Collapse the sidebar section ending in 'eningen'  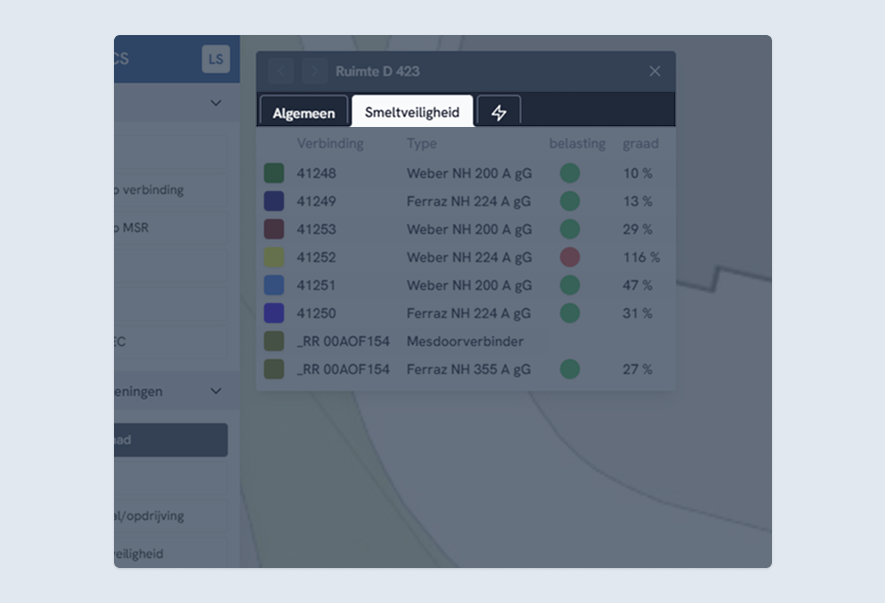coord(216,391)
